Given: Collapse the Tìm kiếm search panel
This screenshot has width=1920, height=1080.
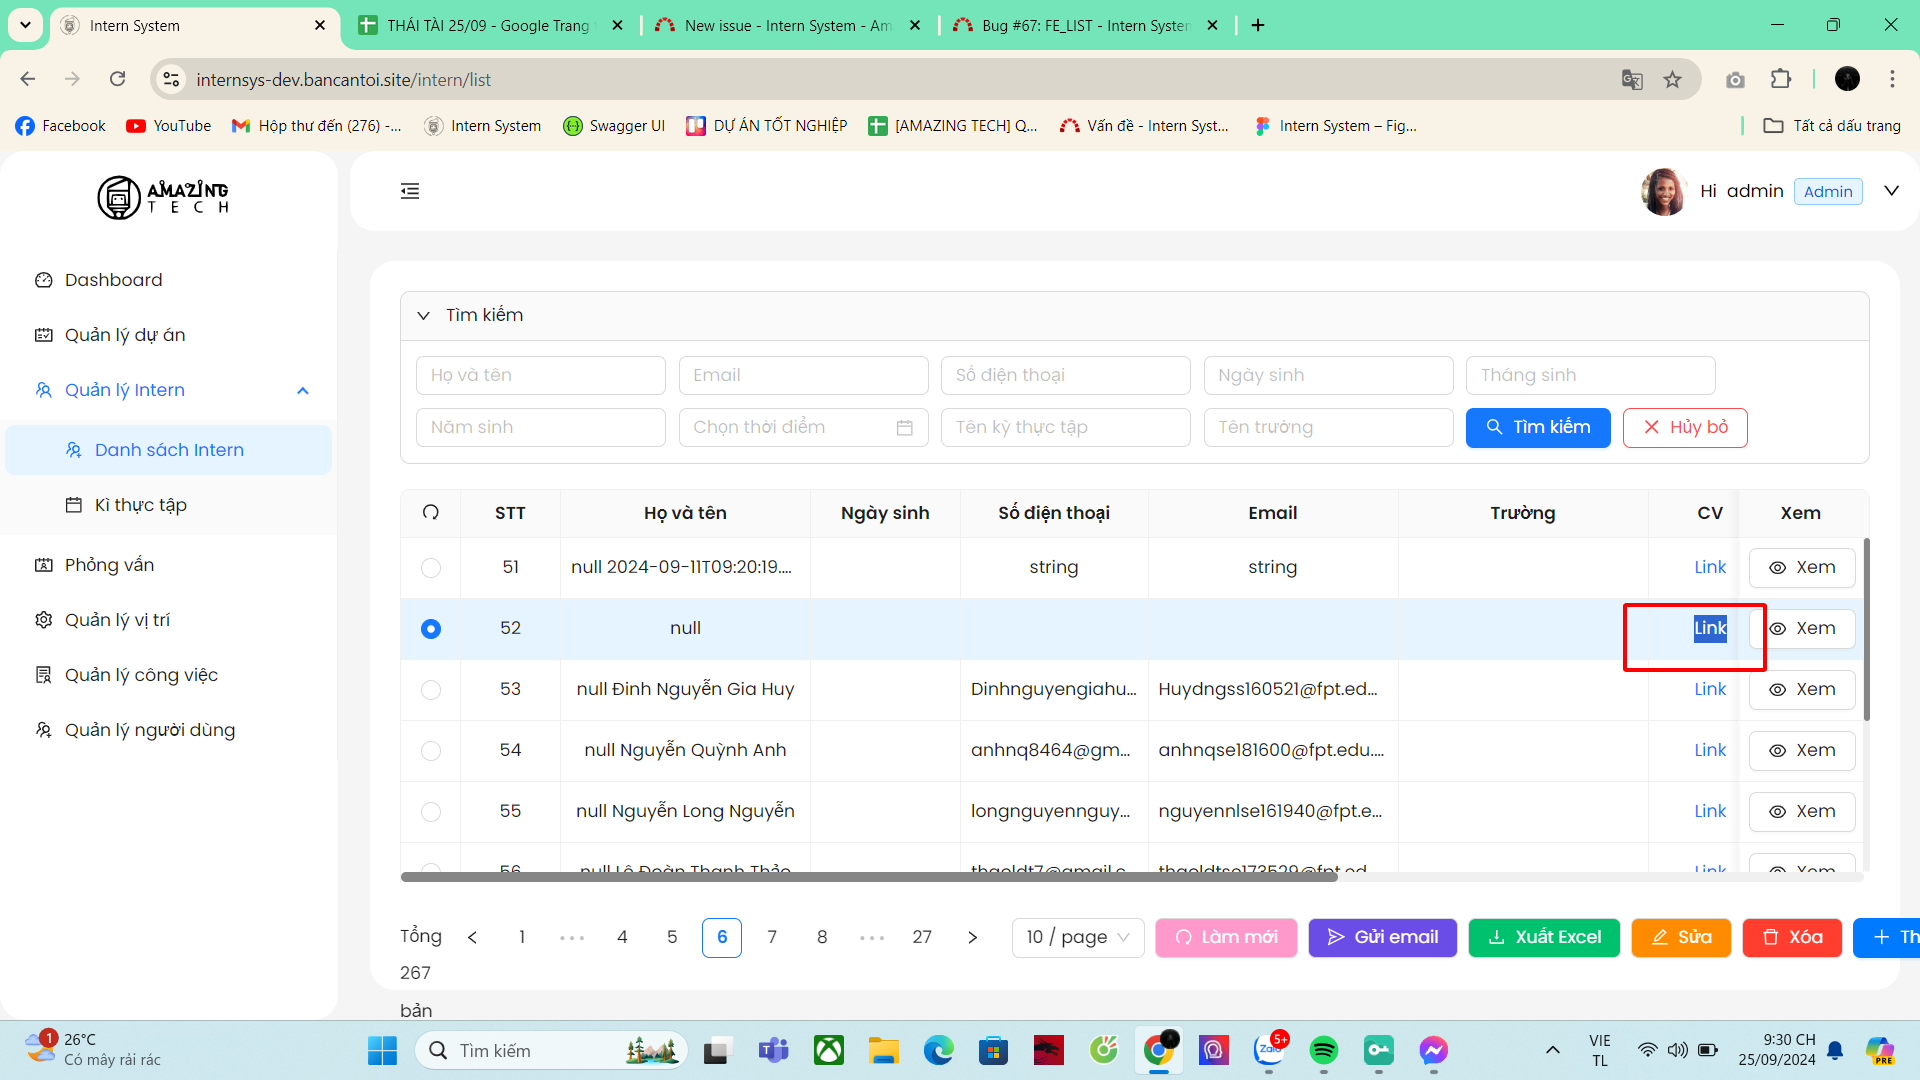Looking at the screenshot, I should click(x=424, y=316).
